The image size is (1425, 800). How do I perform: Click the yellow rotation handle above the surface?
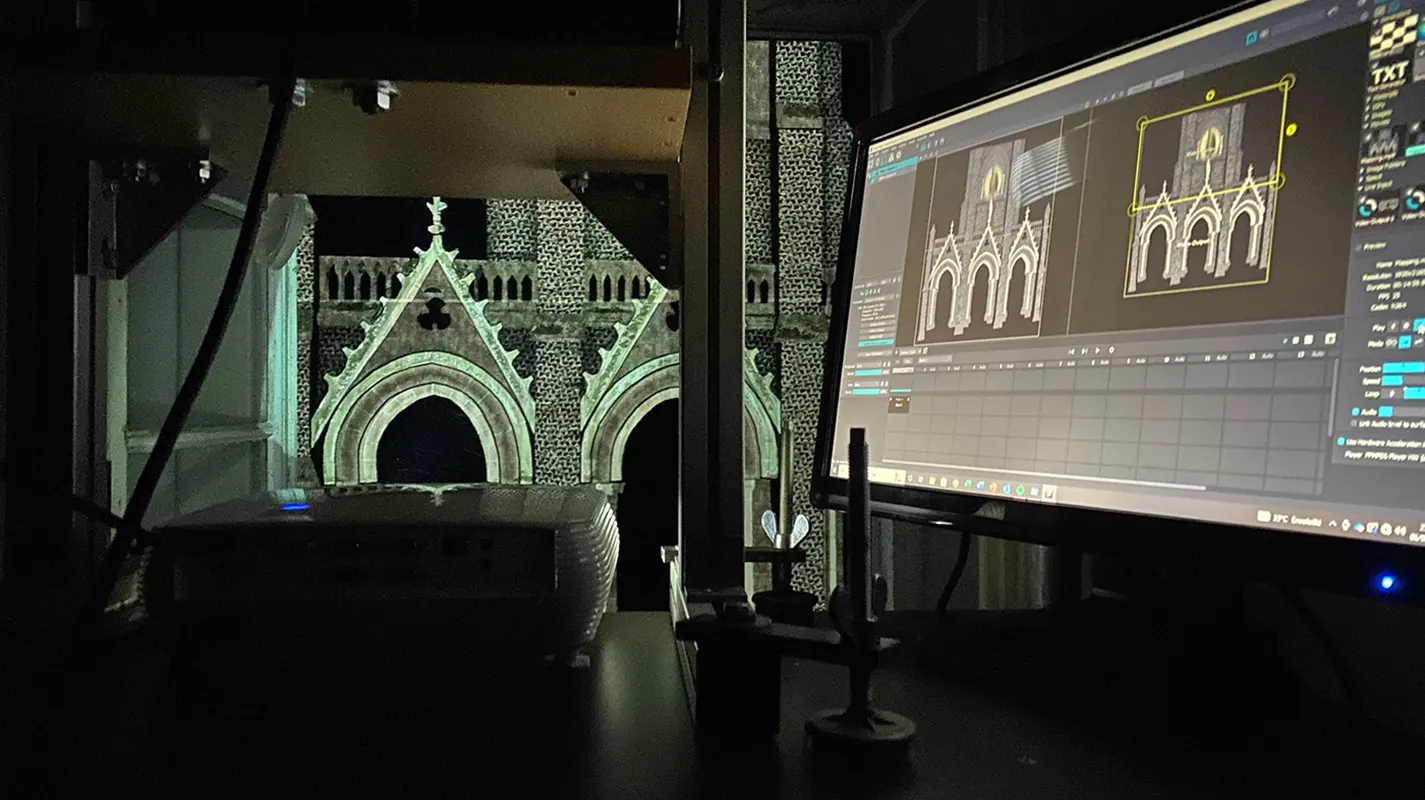(1210, 95)
